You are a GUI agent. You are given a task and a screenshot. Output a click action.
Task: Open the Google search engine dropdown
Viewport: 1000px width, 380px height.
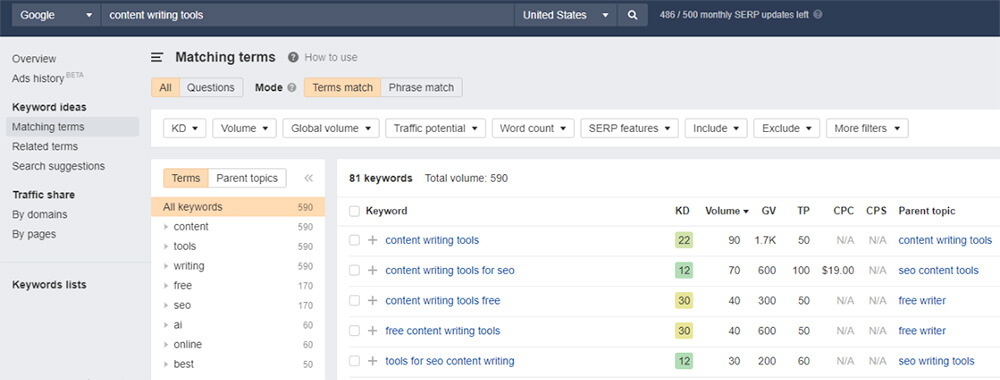point(56,15)
